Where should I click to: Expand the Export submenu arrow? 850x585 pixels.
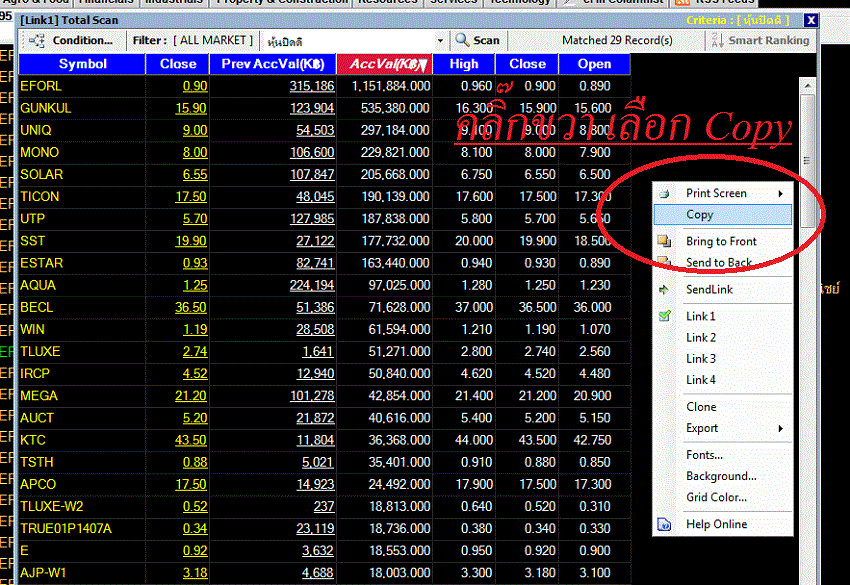(x=781, y=428)
